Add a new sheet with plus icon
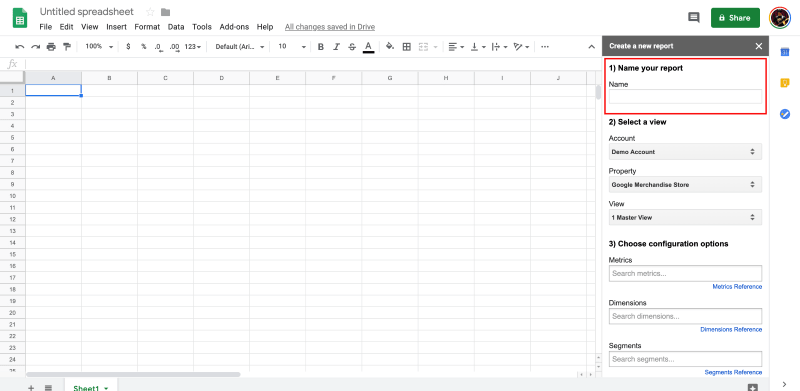Image resolution: width=800 pixels, height=391 pixels. pyautogui.click(x=31, y=387)
